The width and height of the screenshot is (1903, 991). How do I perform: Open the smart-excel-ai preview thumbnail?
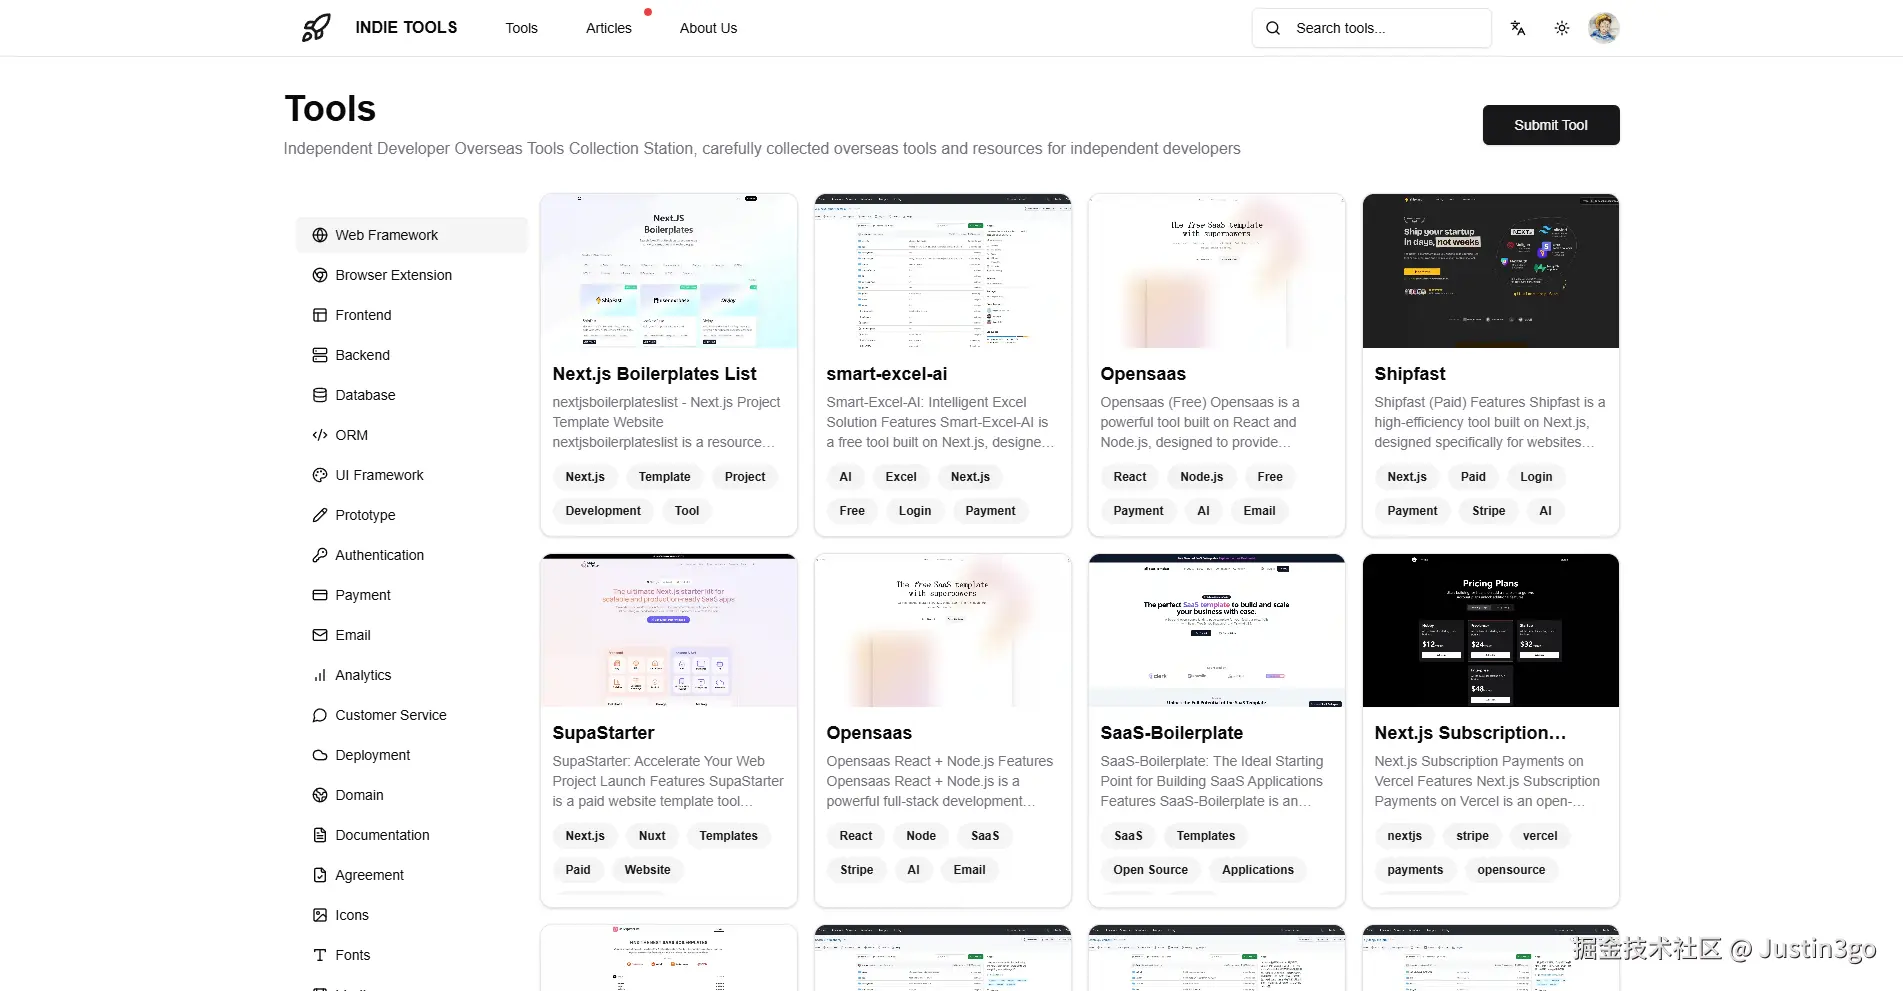click(x=943, y=271)
